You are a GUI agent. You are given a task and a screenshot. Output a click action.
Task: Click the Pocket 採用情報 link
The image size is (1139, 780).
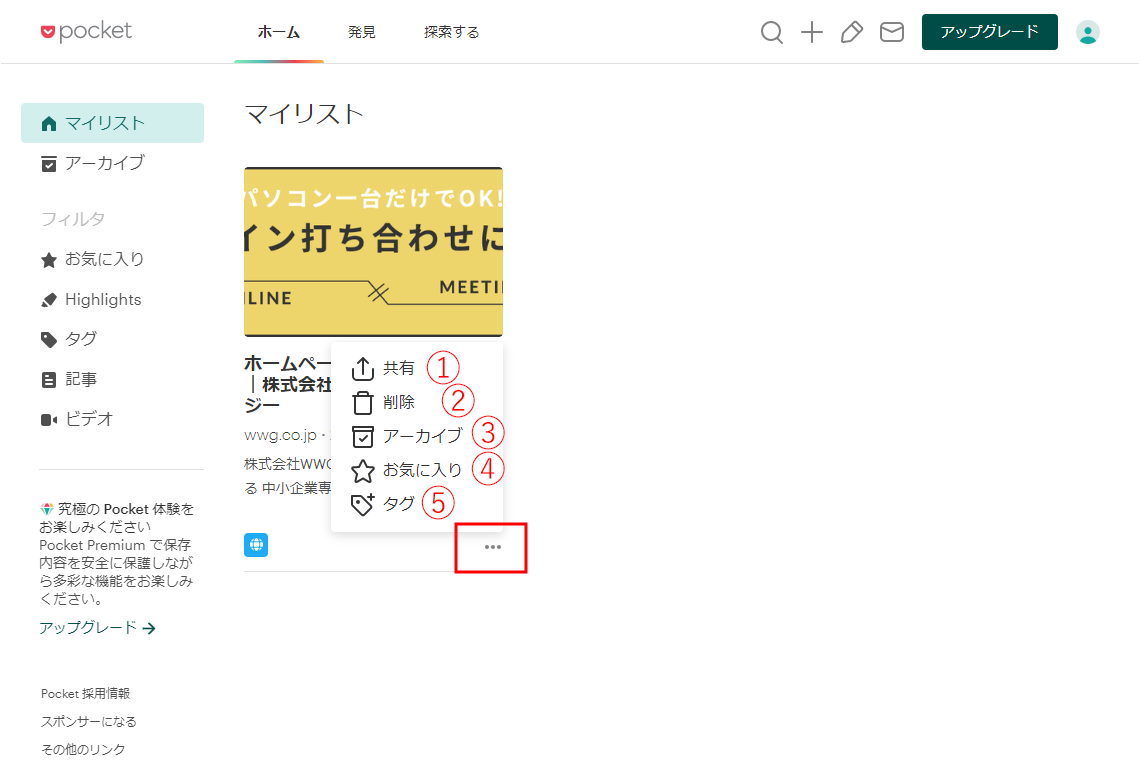[x=85, y=693]
